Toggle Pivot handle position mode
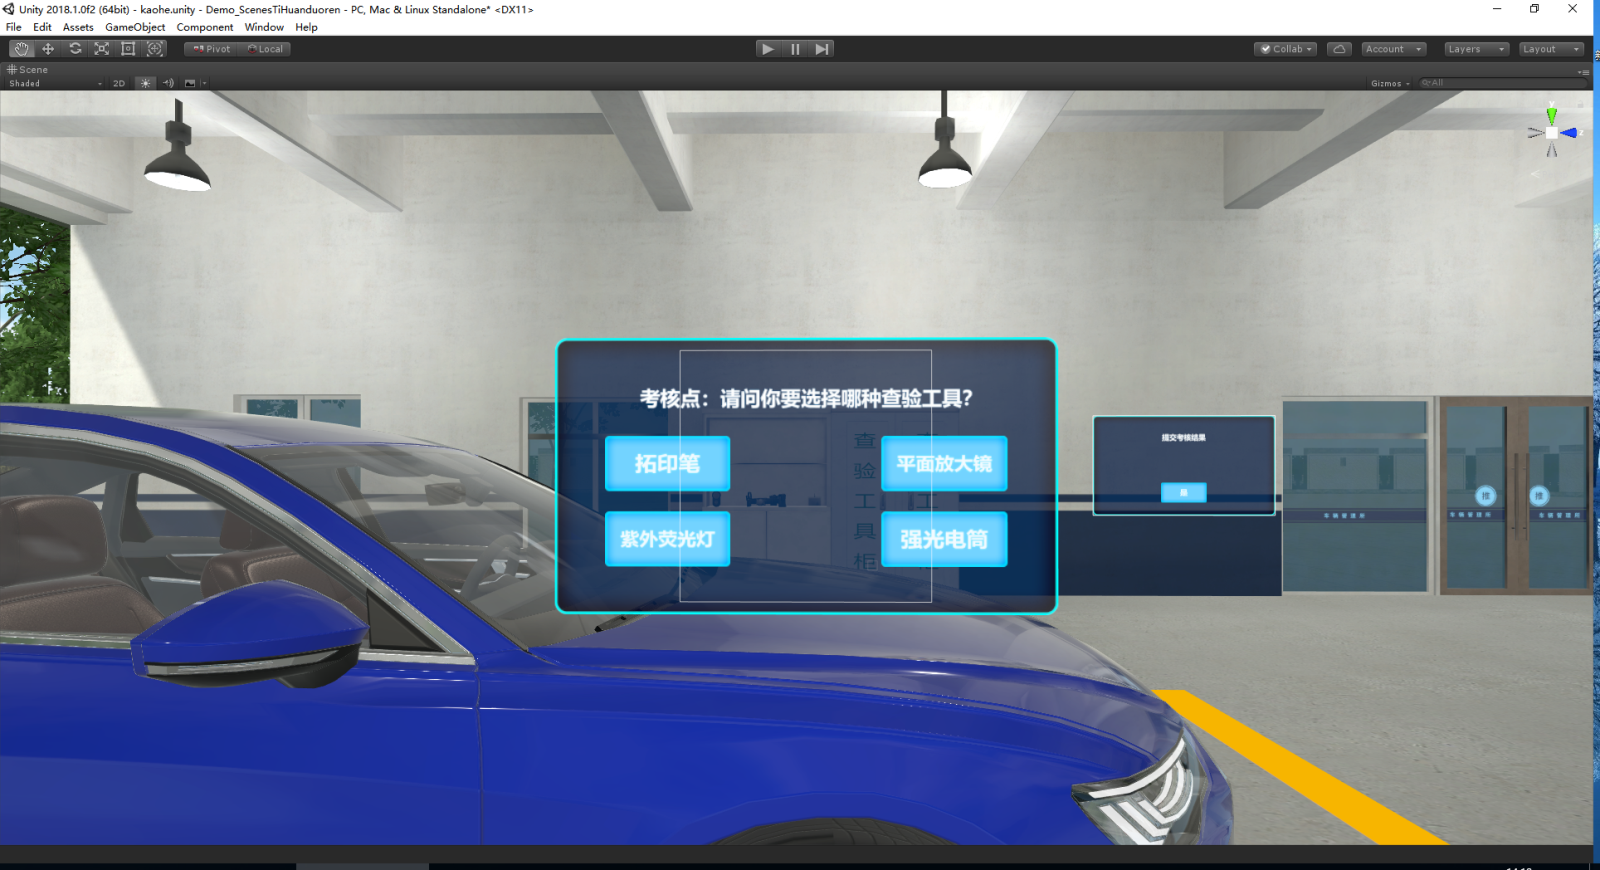 [x=212, y=49]
